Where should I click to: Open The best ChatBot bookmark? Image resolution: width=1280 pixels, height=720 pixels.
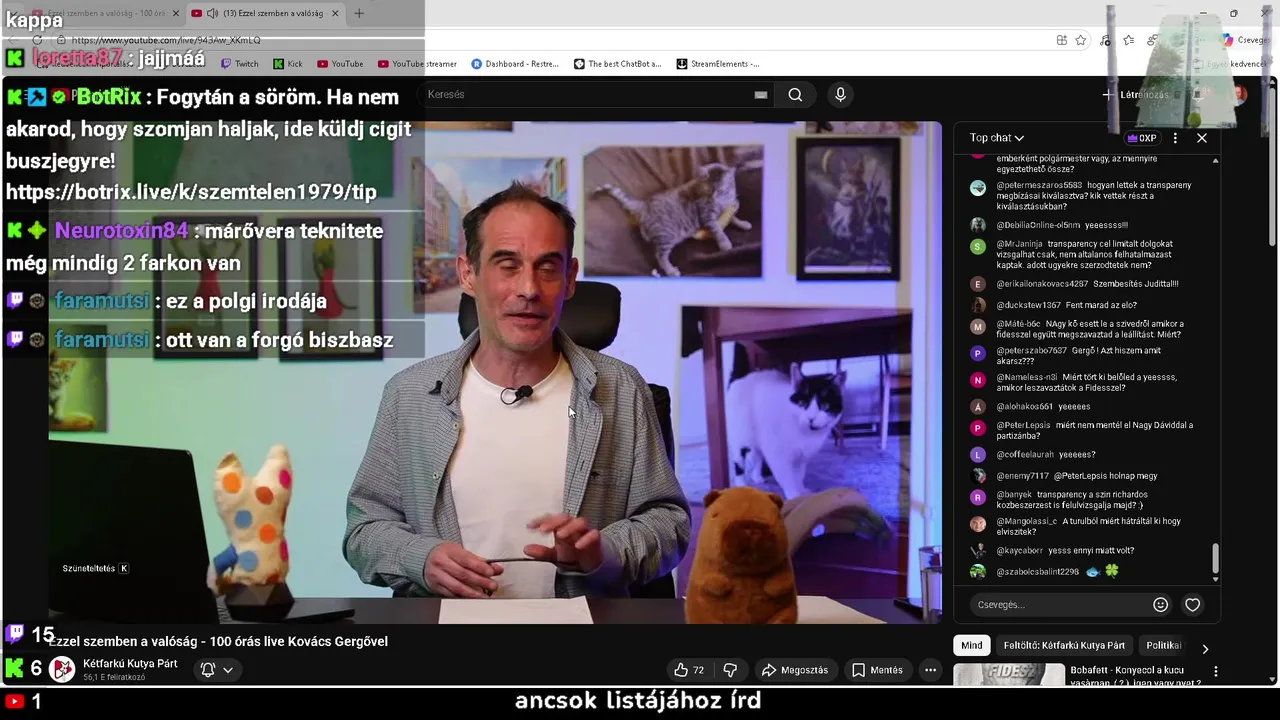[x=617, y=64]
